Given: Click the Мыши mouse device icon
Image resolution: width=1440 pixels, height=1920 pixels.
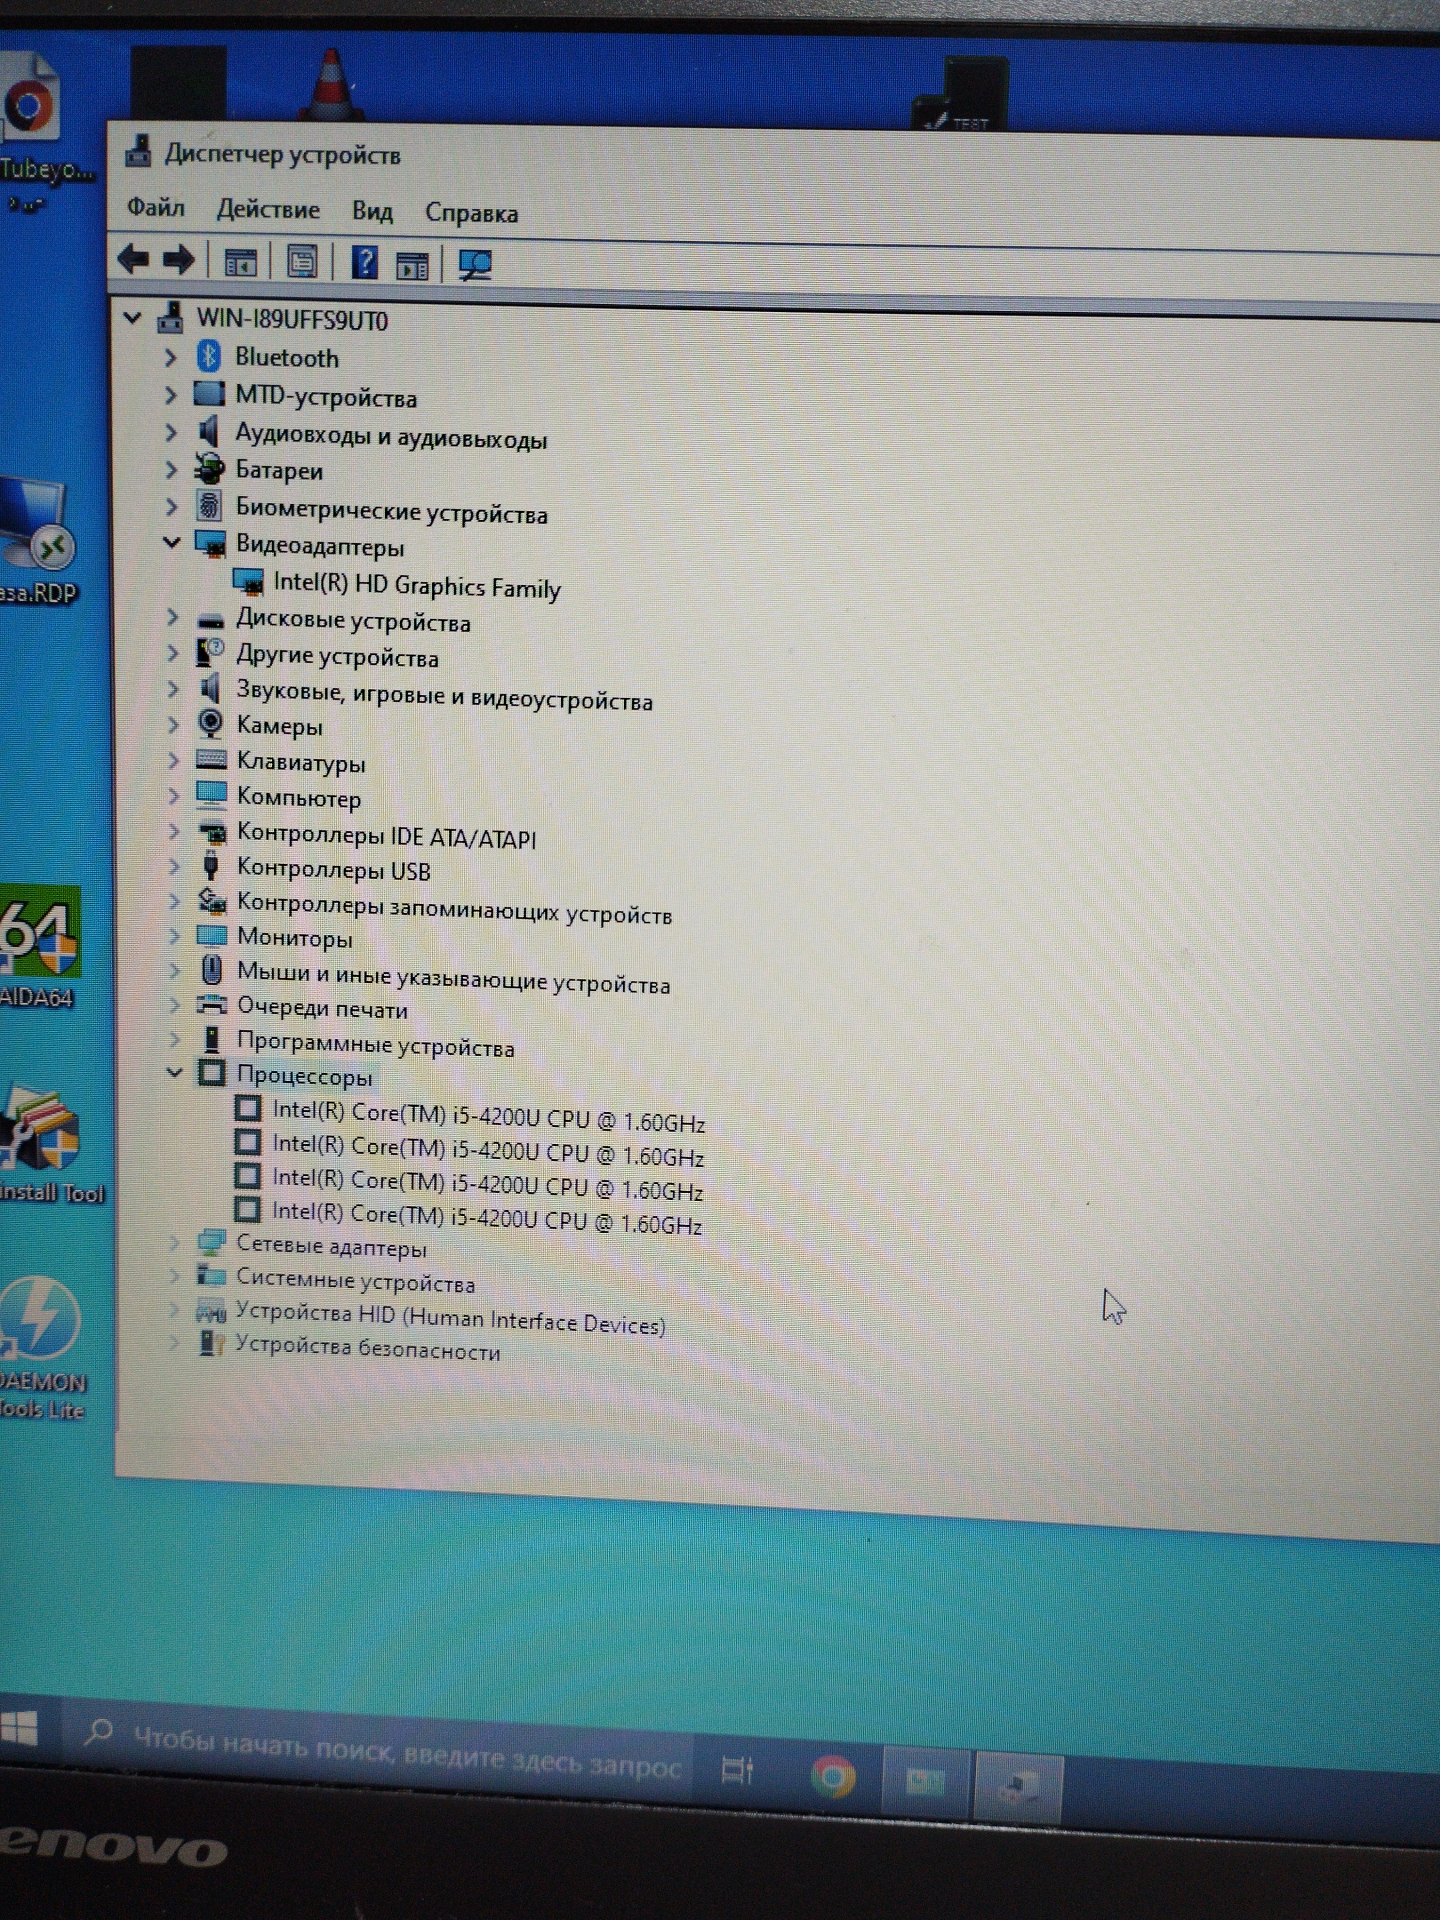Looking at the screenshot, I should [211, 970].
